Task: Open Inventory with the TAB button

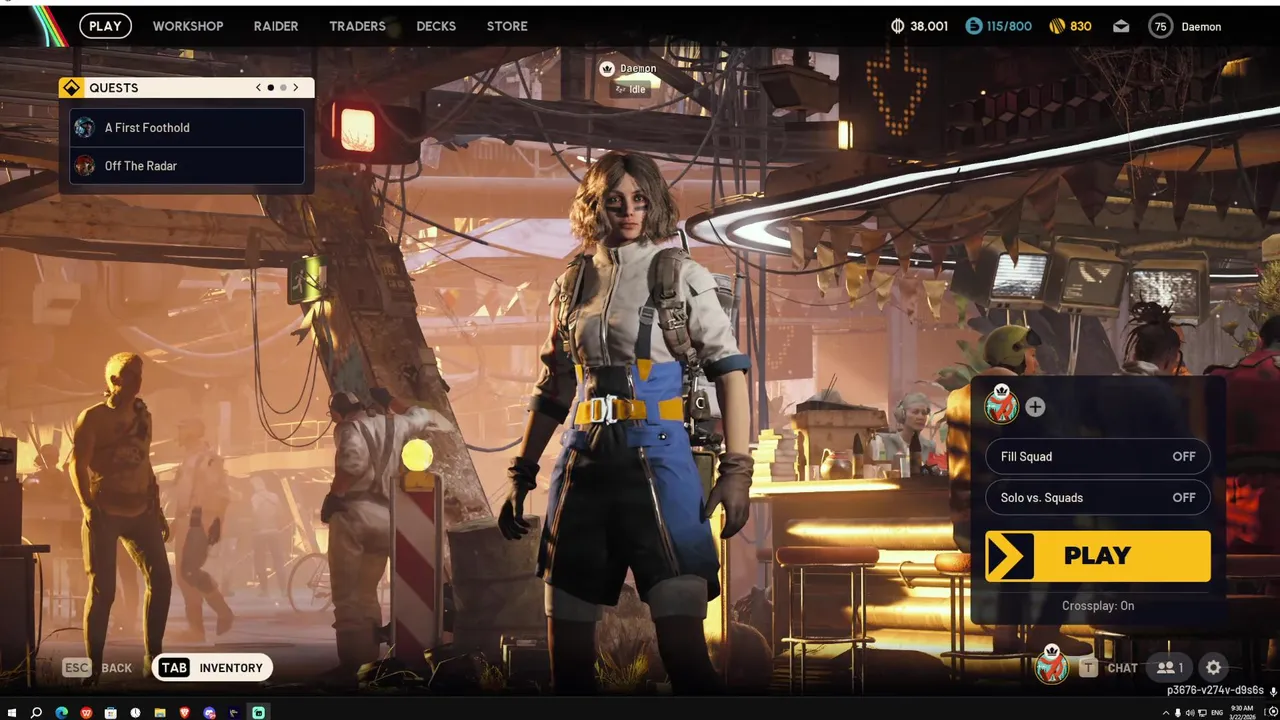Action: pyautogui.click(x=212, y=668)
